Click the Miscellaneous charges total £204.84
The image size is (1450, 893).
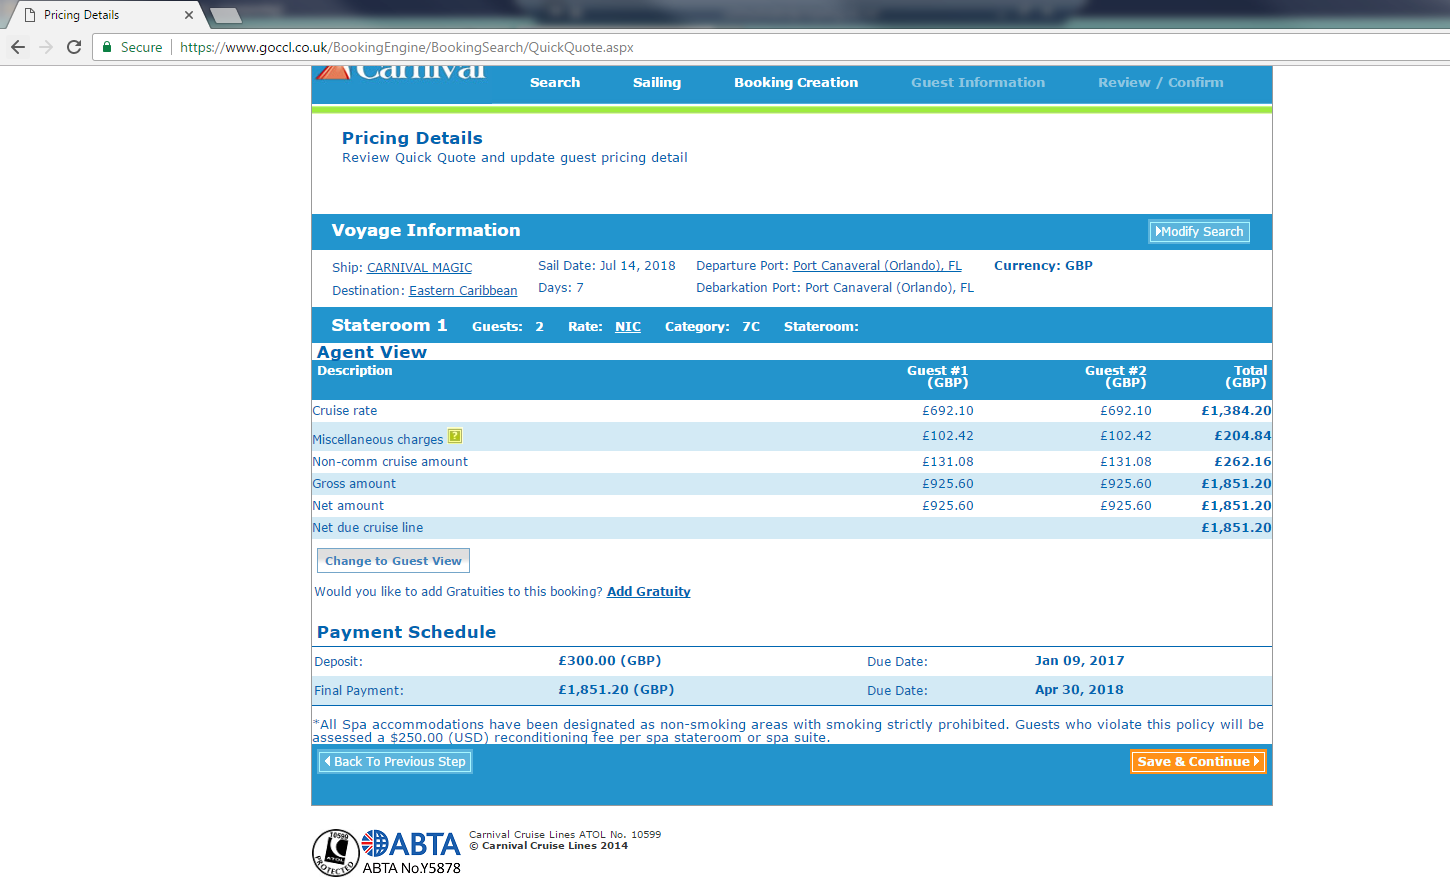(x=1243, y=436)
